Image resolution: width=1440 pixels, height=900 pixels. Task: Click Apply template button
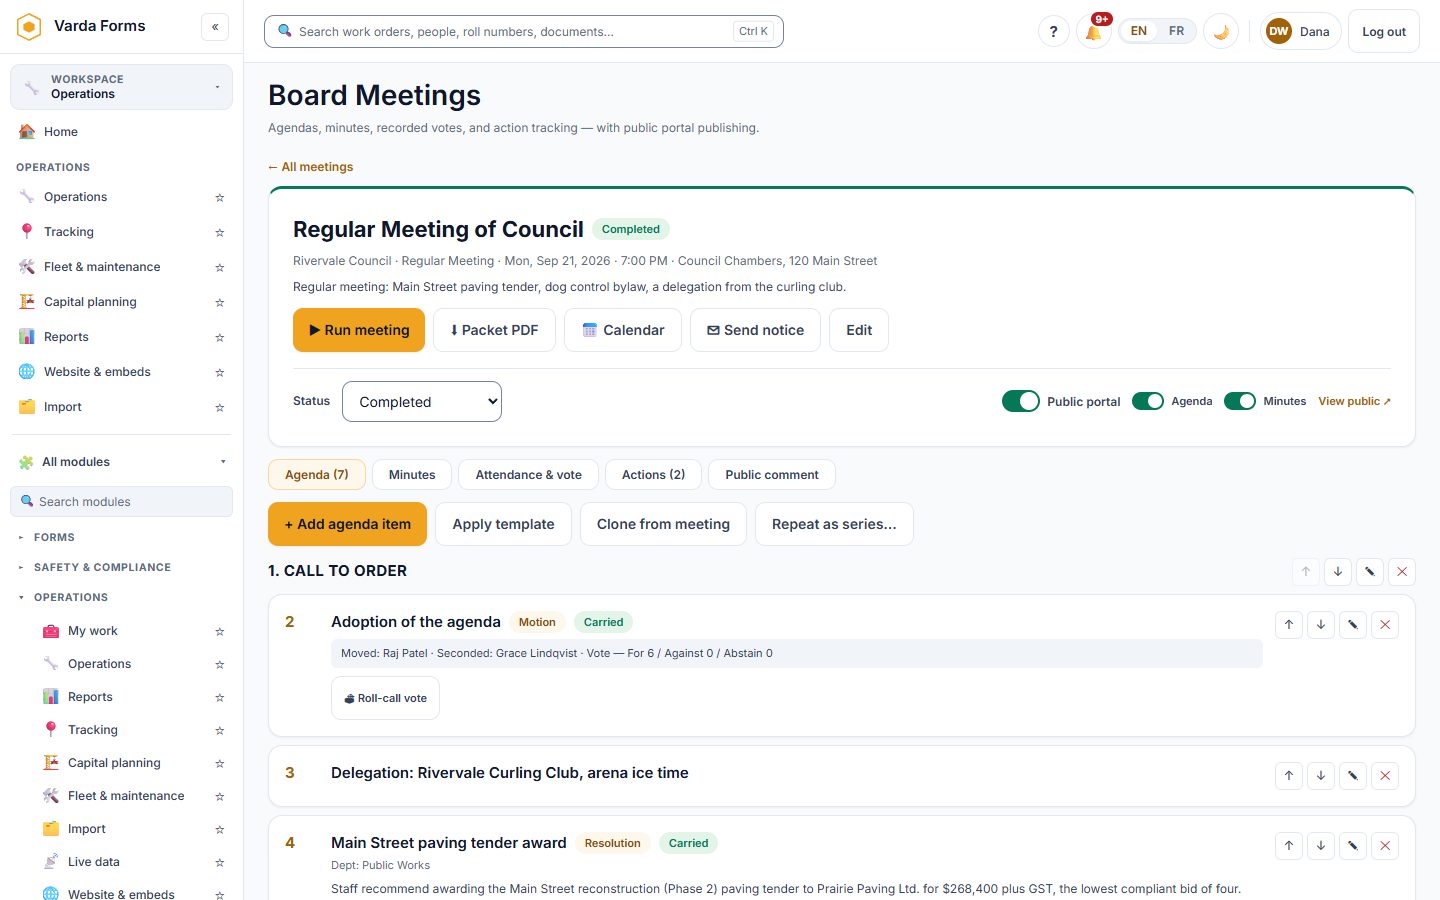[x=503, y=524]
